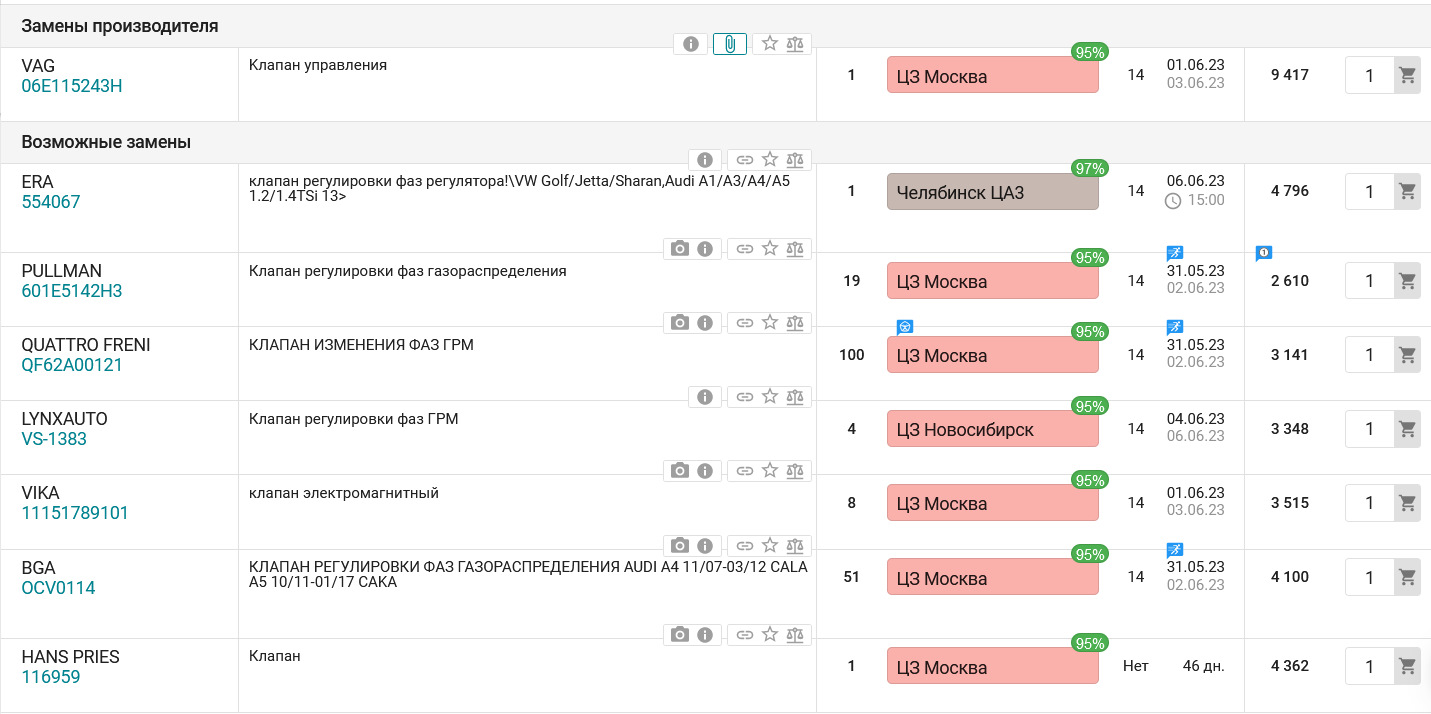This screenshot has height=714, width=1431.
Task: Toggle the favorite star for VAG 06E115243H
Action: (770, 44)
